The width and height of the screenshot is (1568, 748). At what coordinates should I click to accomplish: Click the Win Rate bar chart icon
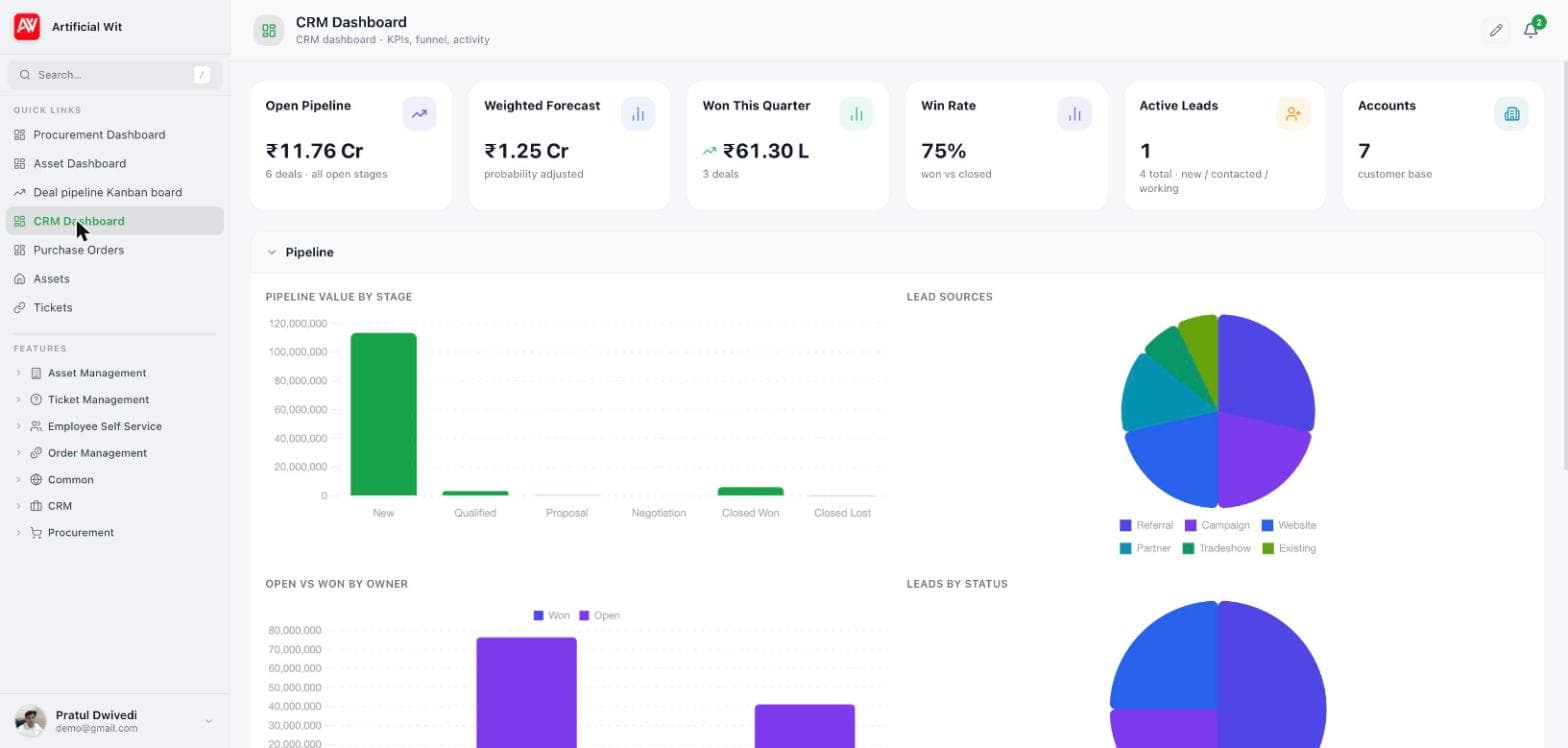(1074, 114)
